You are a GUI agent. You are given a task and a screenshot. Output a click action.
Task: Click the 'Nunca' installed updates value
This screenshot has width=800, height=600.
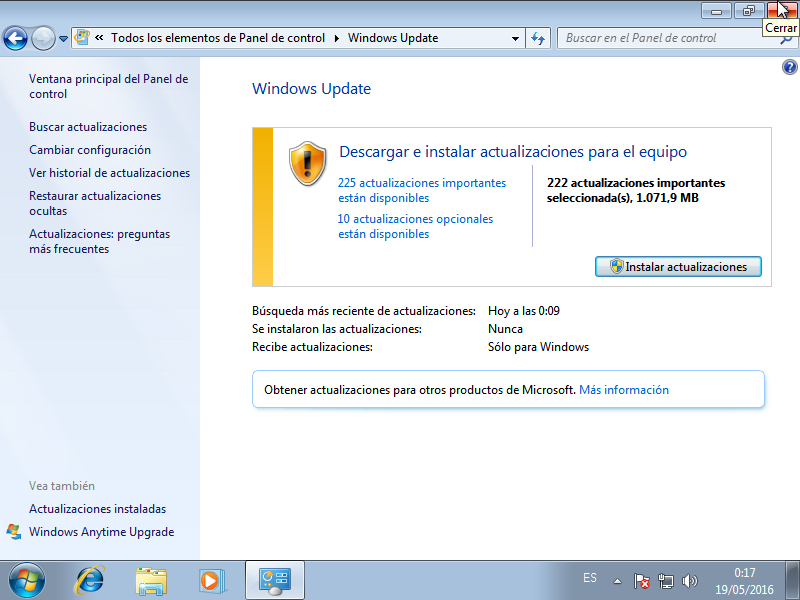(505, 329)
